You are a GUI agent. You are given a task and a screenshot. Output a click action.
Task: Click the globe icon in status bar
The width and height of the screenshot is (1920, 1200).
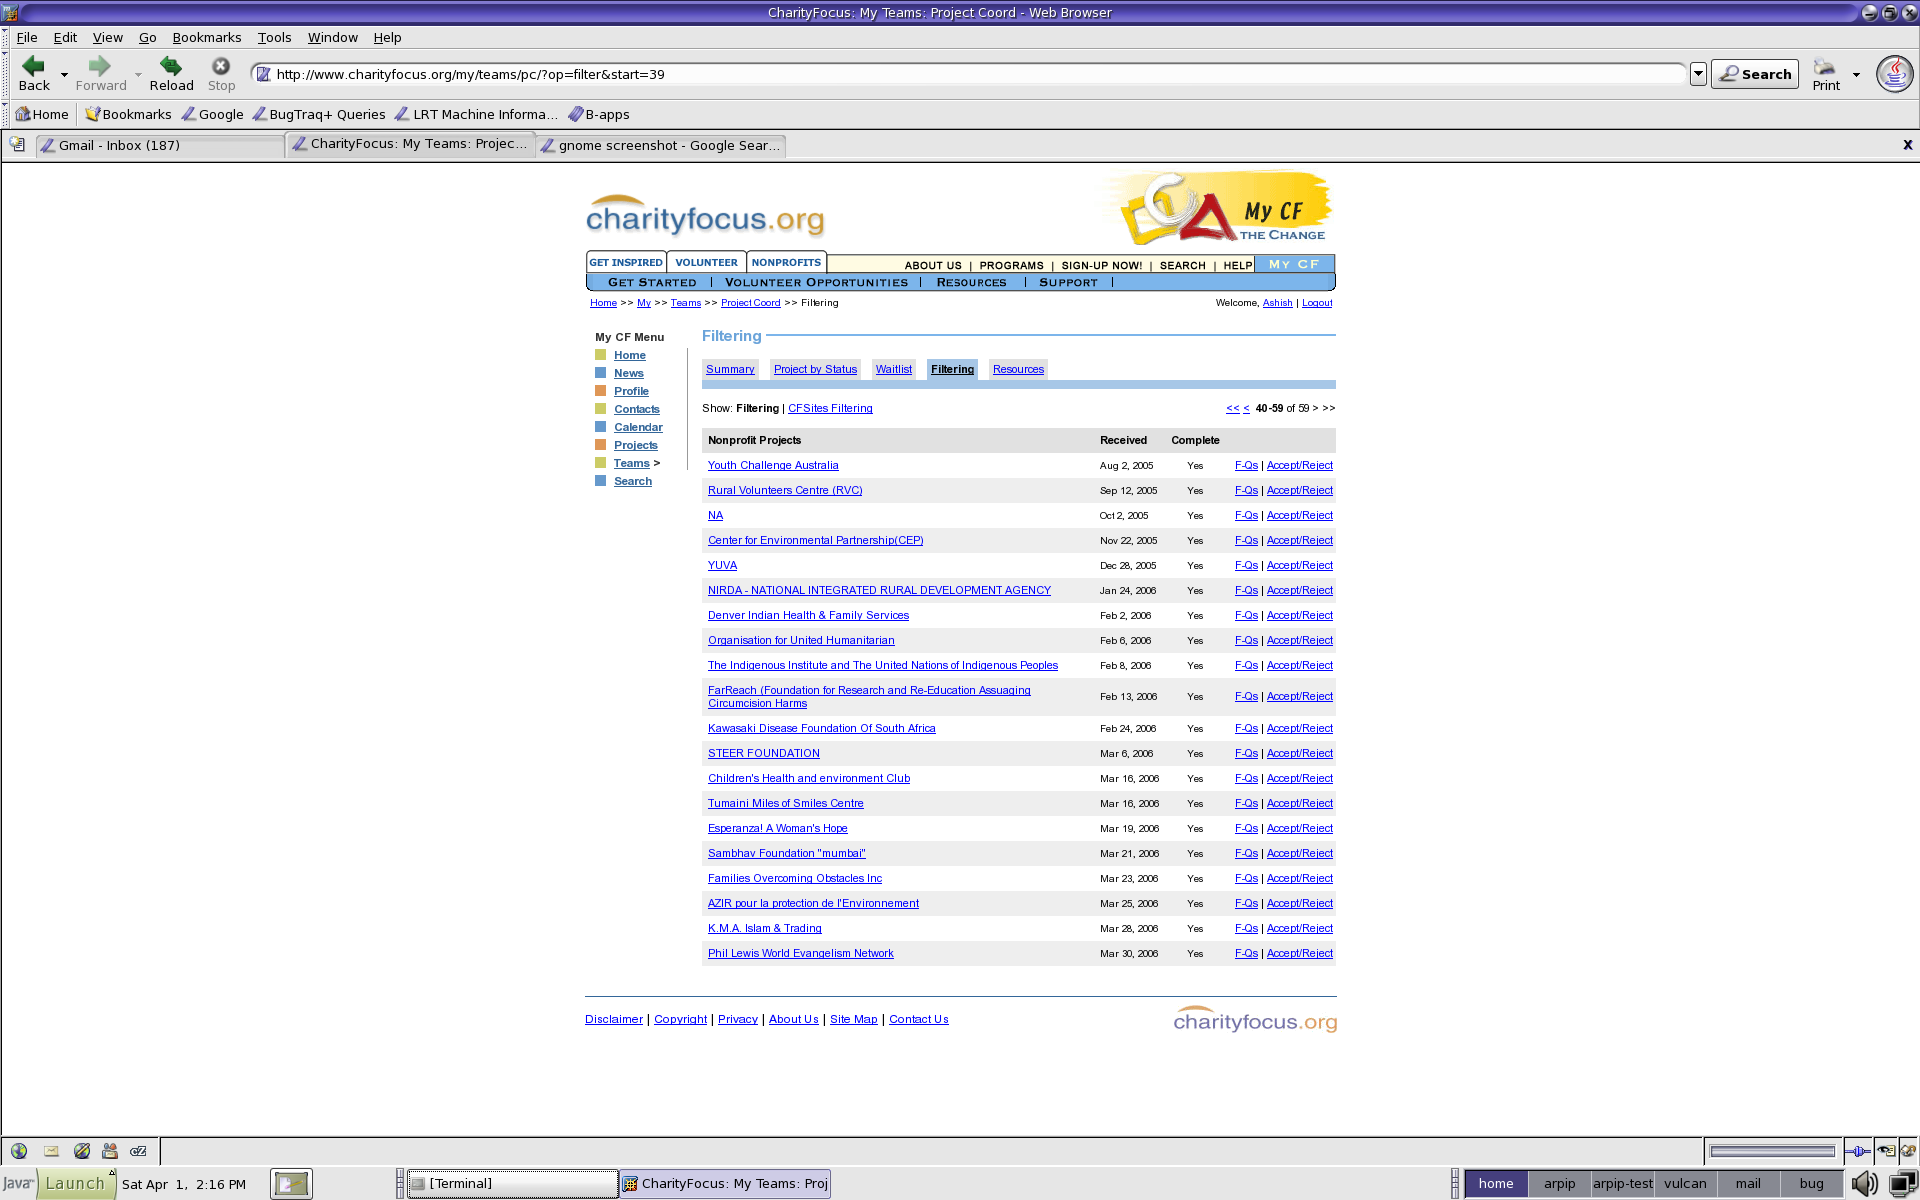click(x=19, y=1151)
